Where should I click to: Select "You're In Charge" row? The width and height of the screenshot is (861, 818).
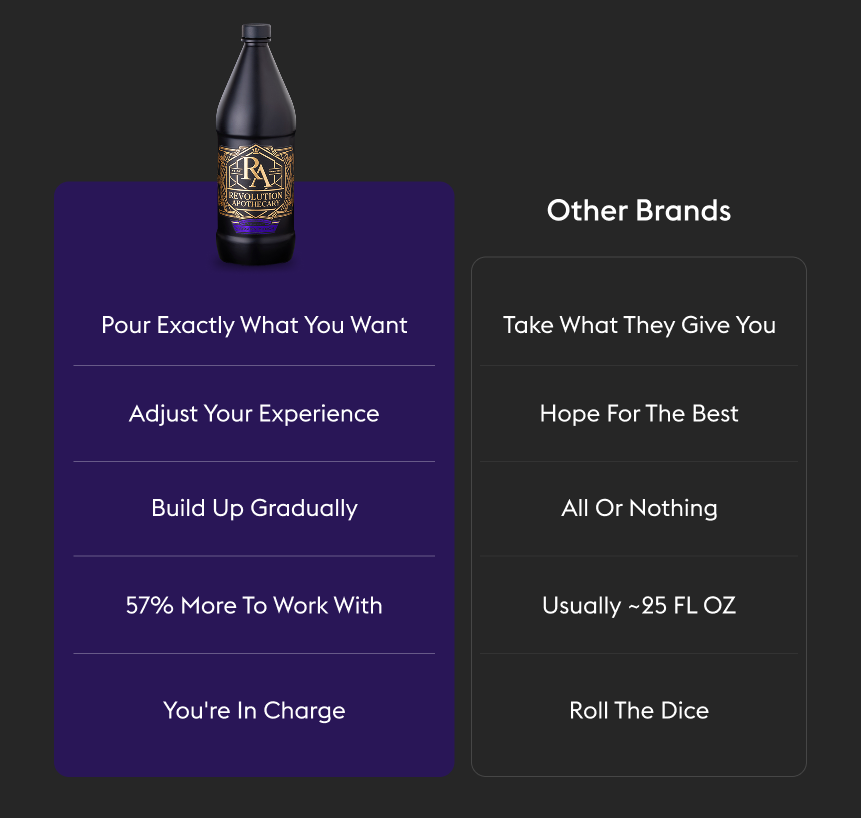254,711
